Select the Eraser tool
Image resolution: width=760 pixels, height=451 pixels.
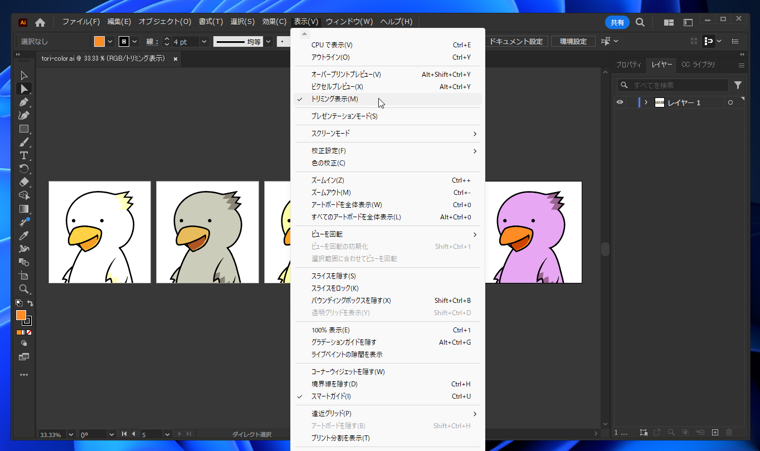24,182
